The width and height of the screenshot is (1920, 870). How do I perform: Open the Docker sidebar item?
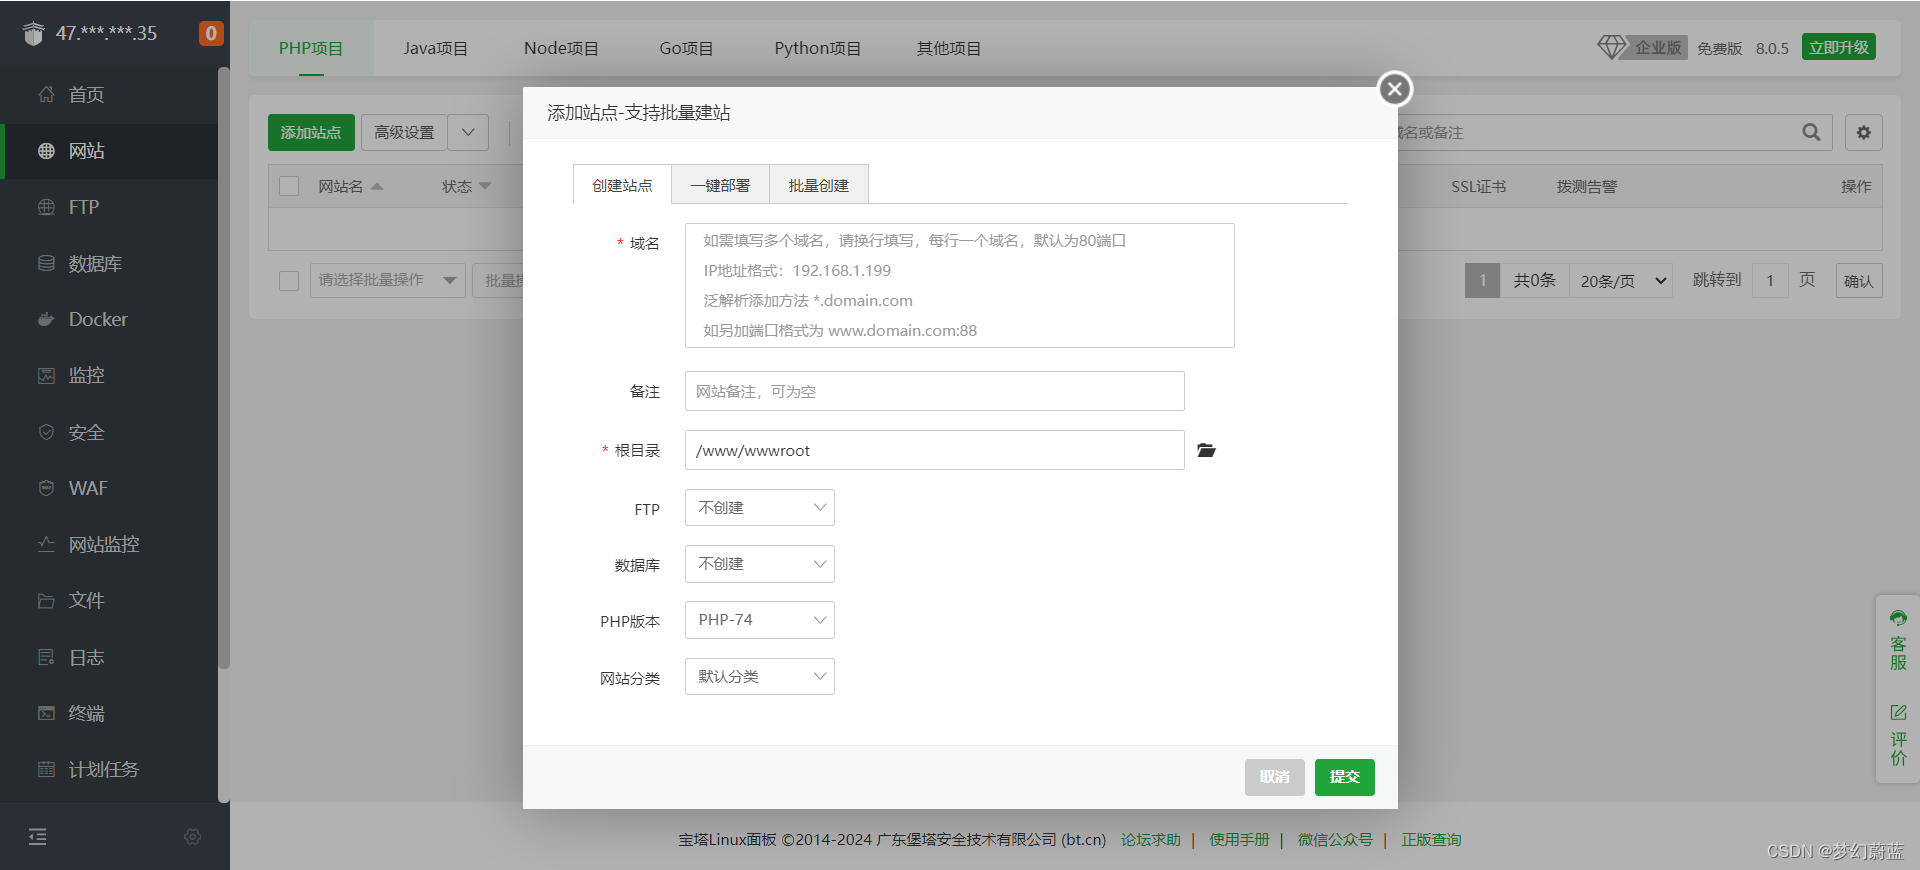click(108, 319)
